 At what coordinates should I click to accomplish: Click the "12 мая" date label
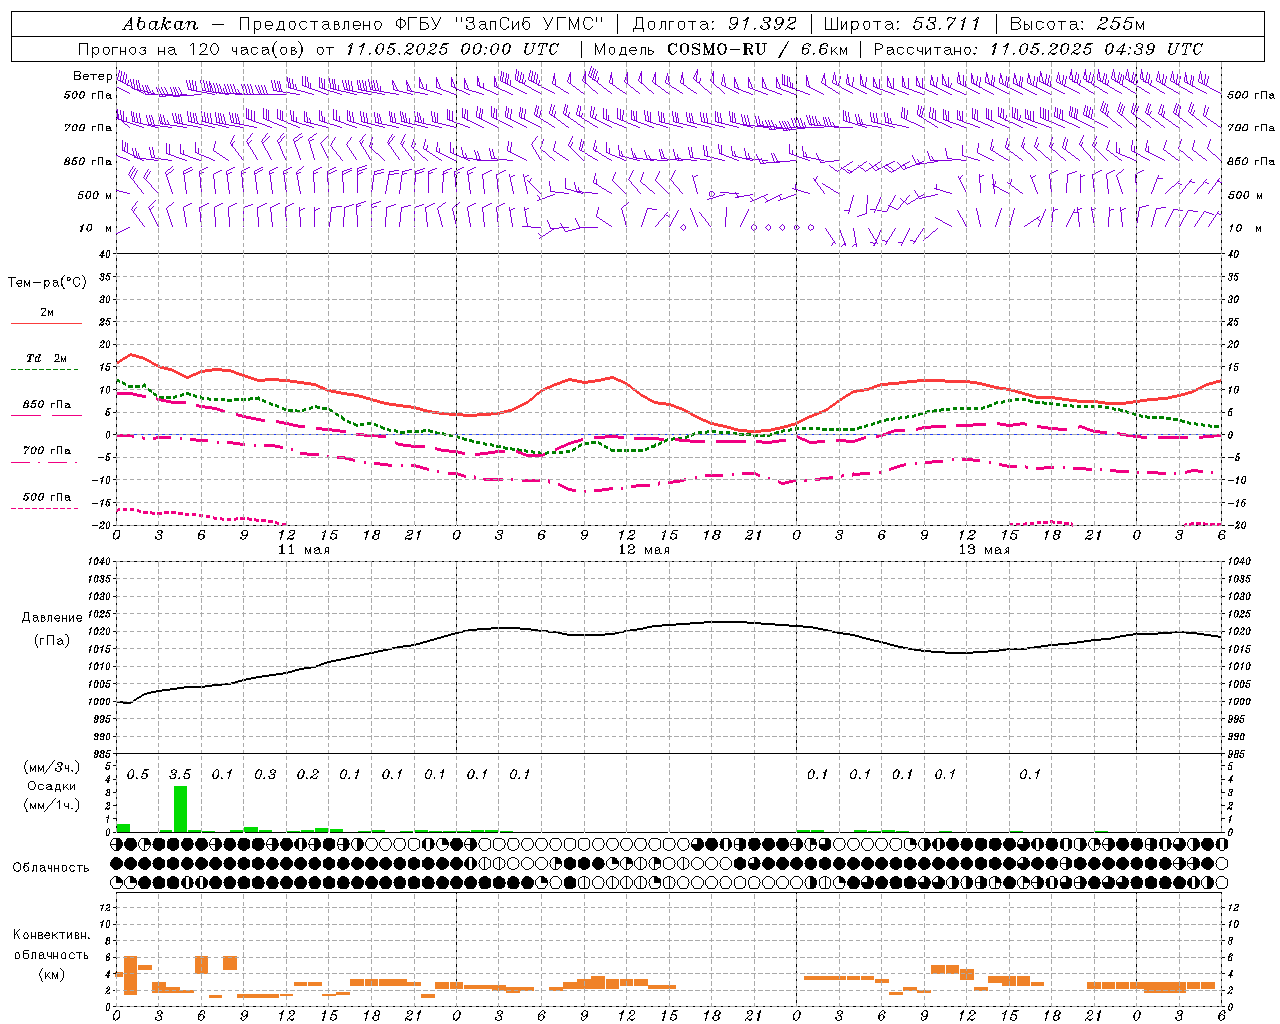(644, 550)
